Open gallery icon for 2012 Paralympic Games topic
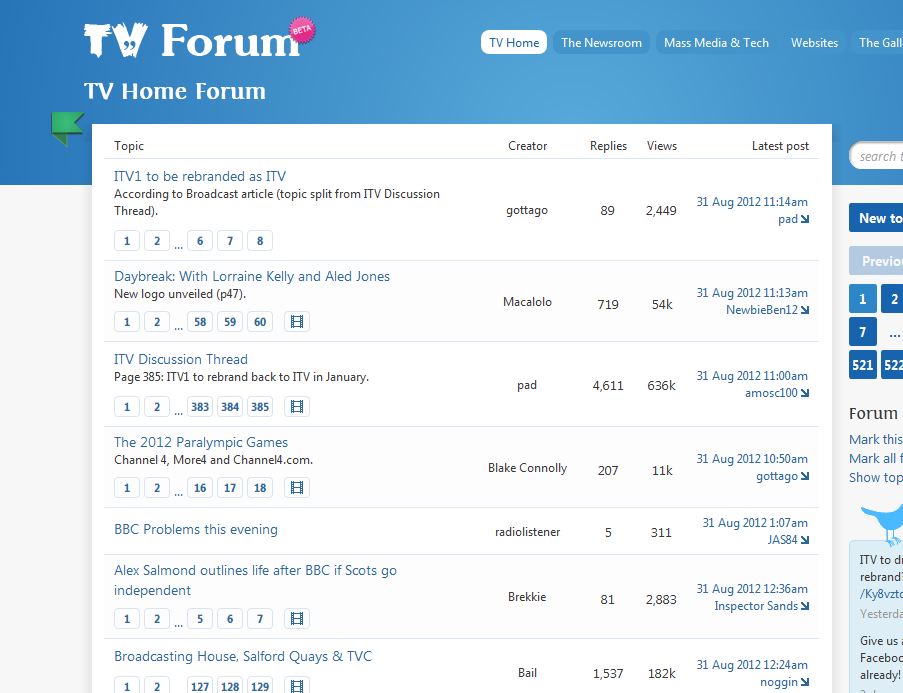The height and width of the screenshot is (693, 903). point(297,487)
